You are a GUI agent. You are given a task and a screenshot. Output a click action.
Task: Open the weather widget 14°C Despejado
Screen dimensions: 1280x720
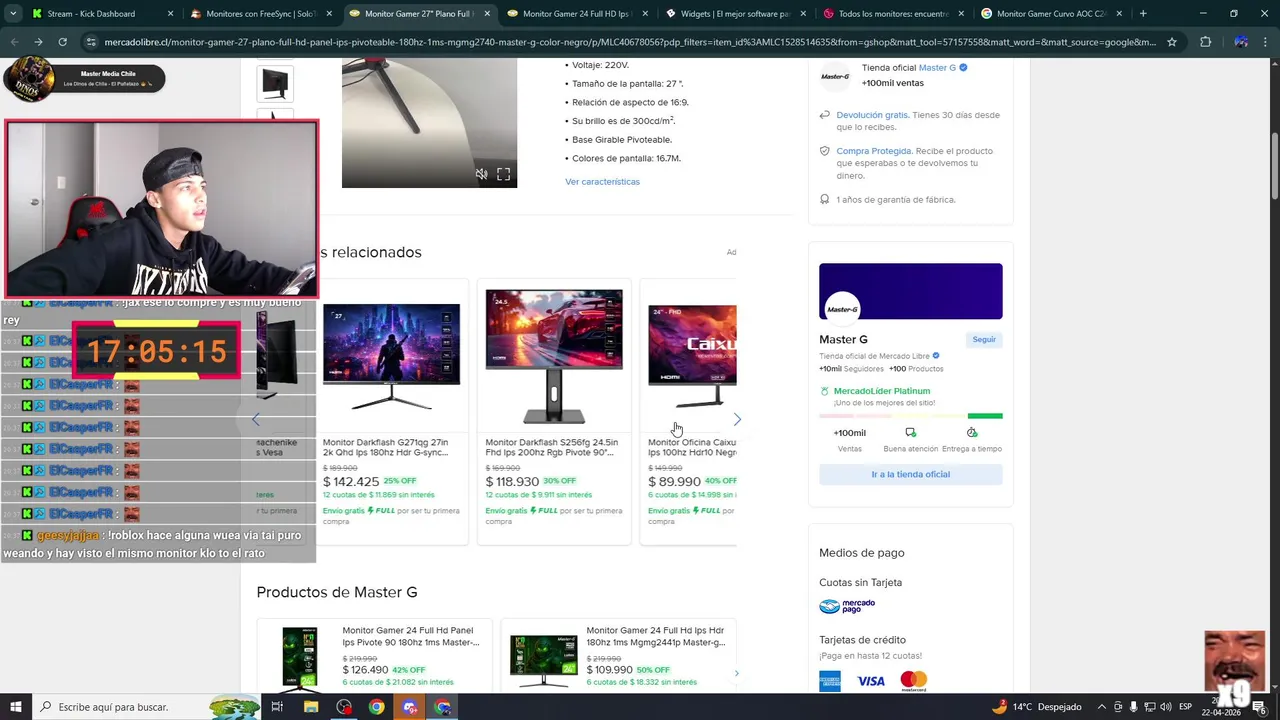1036,707
